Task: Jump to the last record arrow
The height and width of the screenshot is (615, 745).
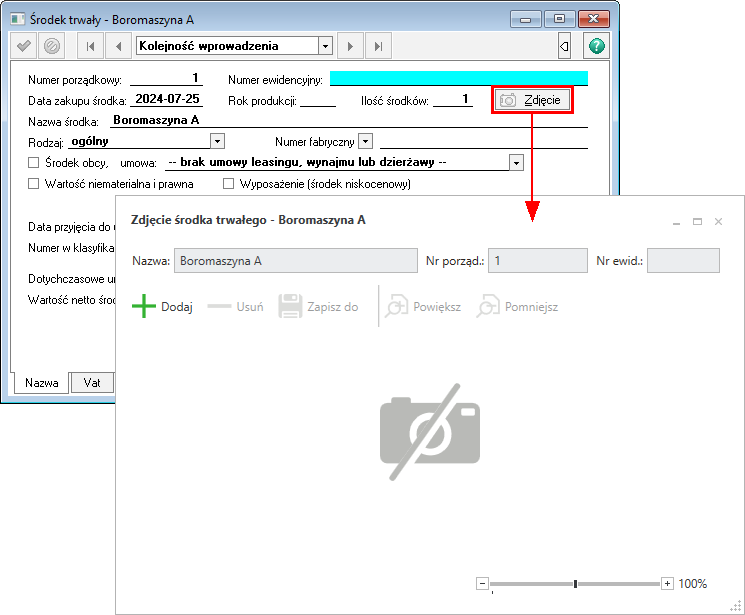Action: (377, 46)
